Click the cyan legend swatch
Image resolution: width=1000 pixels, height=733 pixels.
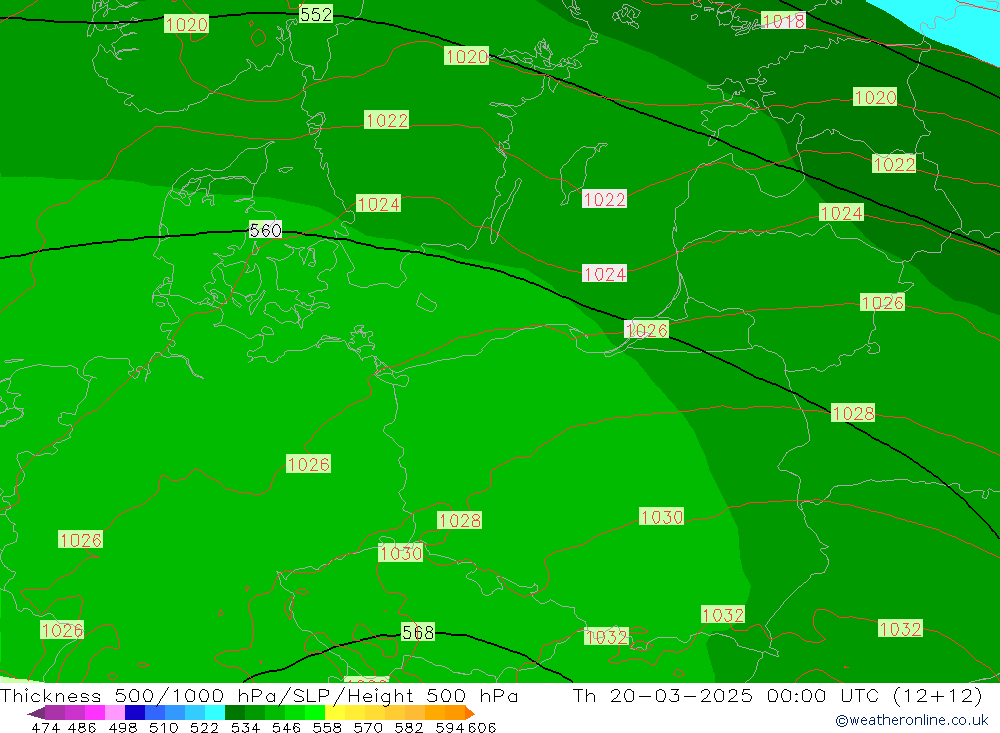pos(215,713)
